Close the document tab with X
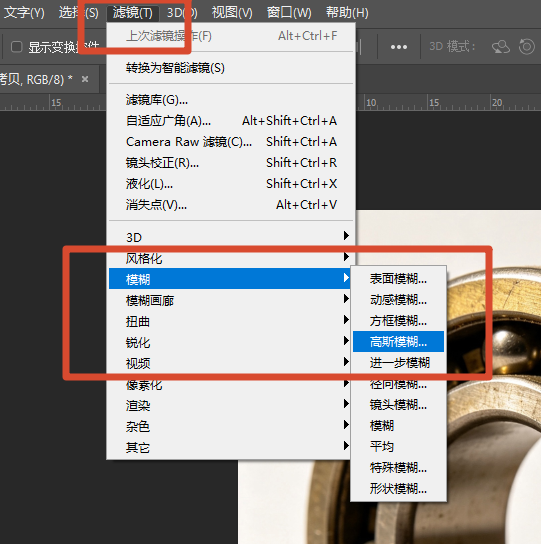Image resolution: width=541 pixels, height=544 pixels. (x=85, y=79)
